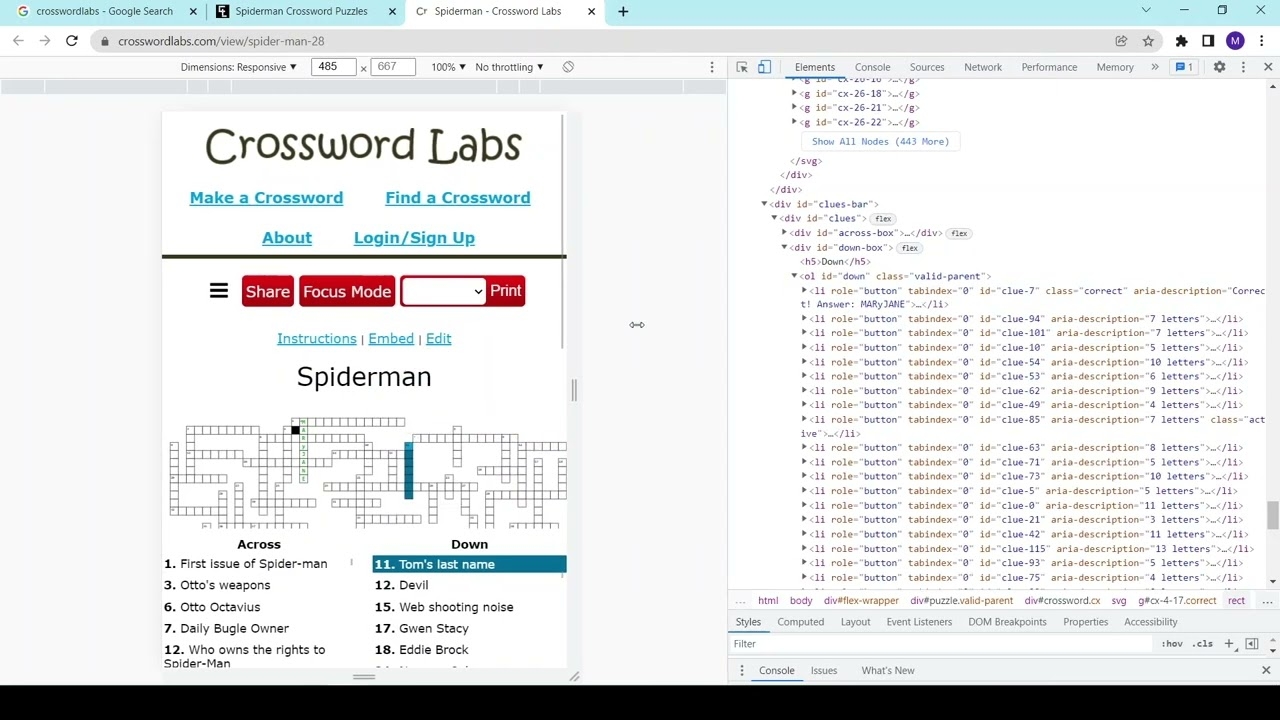Select the Computed styles tab
The image size is (1280, 720).
coord(800,622)
